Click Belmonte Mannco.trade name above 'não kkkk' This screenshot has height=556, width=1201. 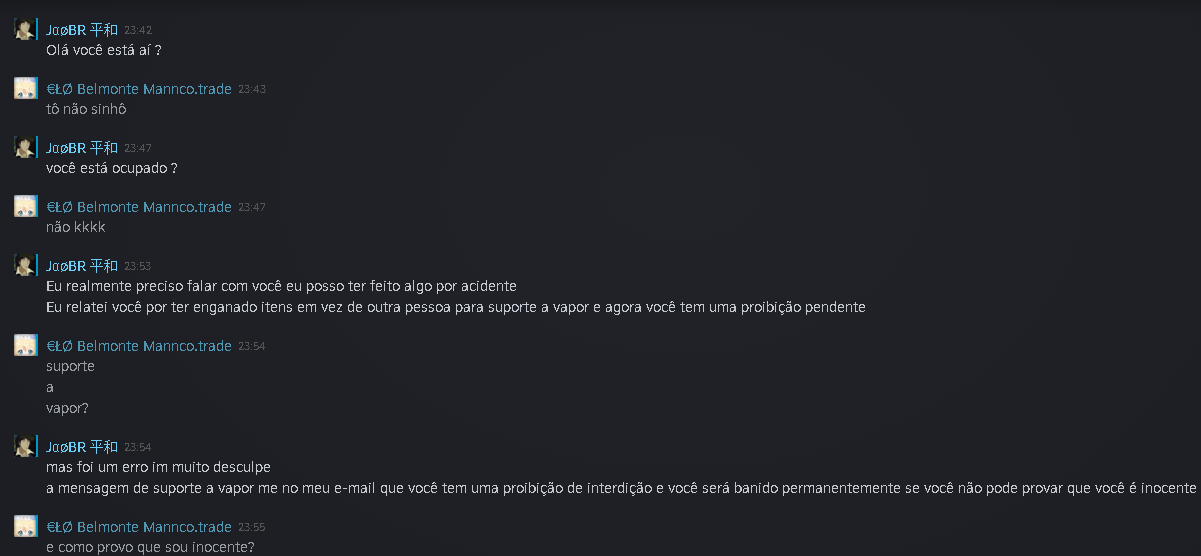coord(139,207)
